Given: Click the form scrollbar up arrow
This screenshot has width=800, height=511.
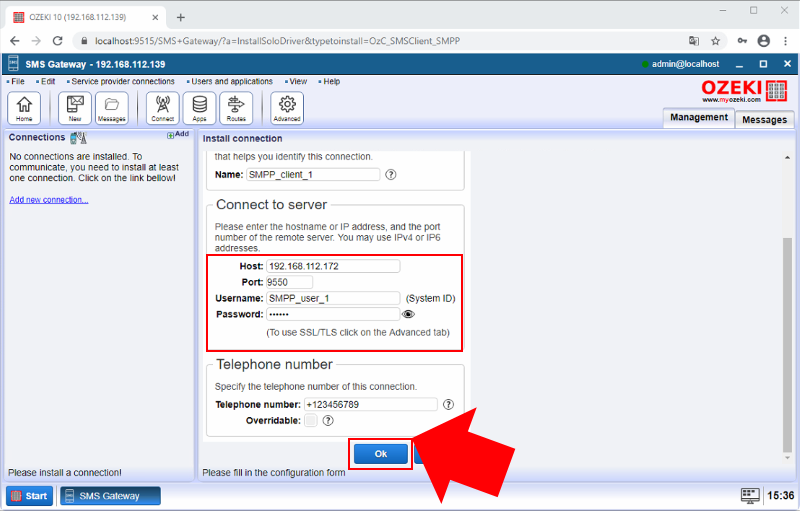Looking at the screenshot, I should click(787, 158).
